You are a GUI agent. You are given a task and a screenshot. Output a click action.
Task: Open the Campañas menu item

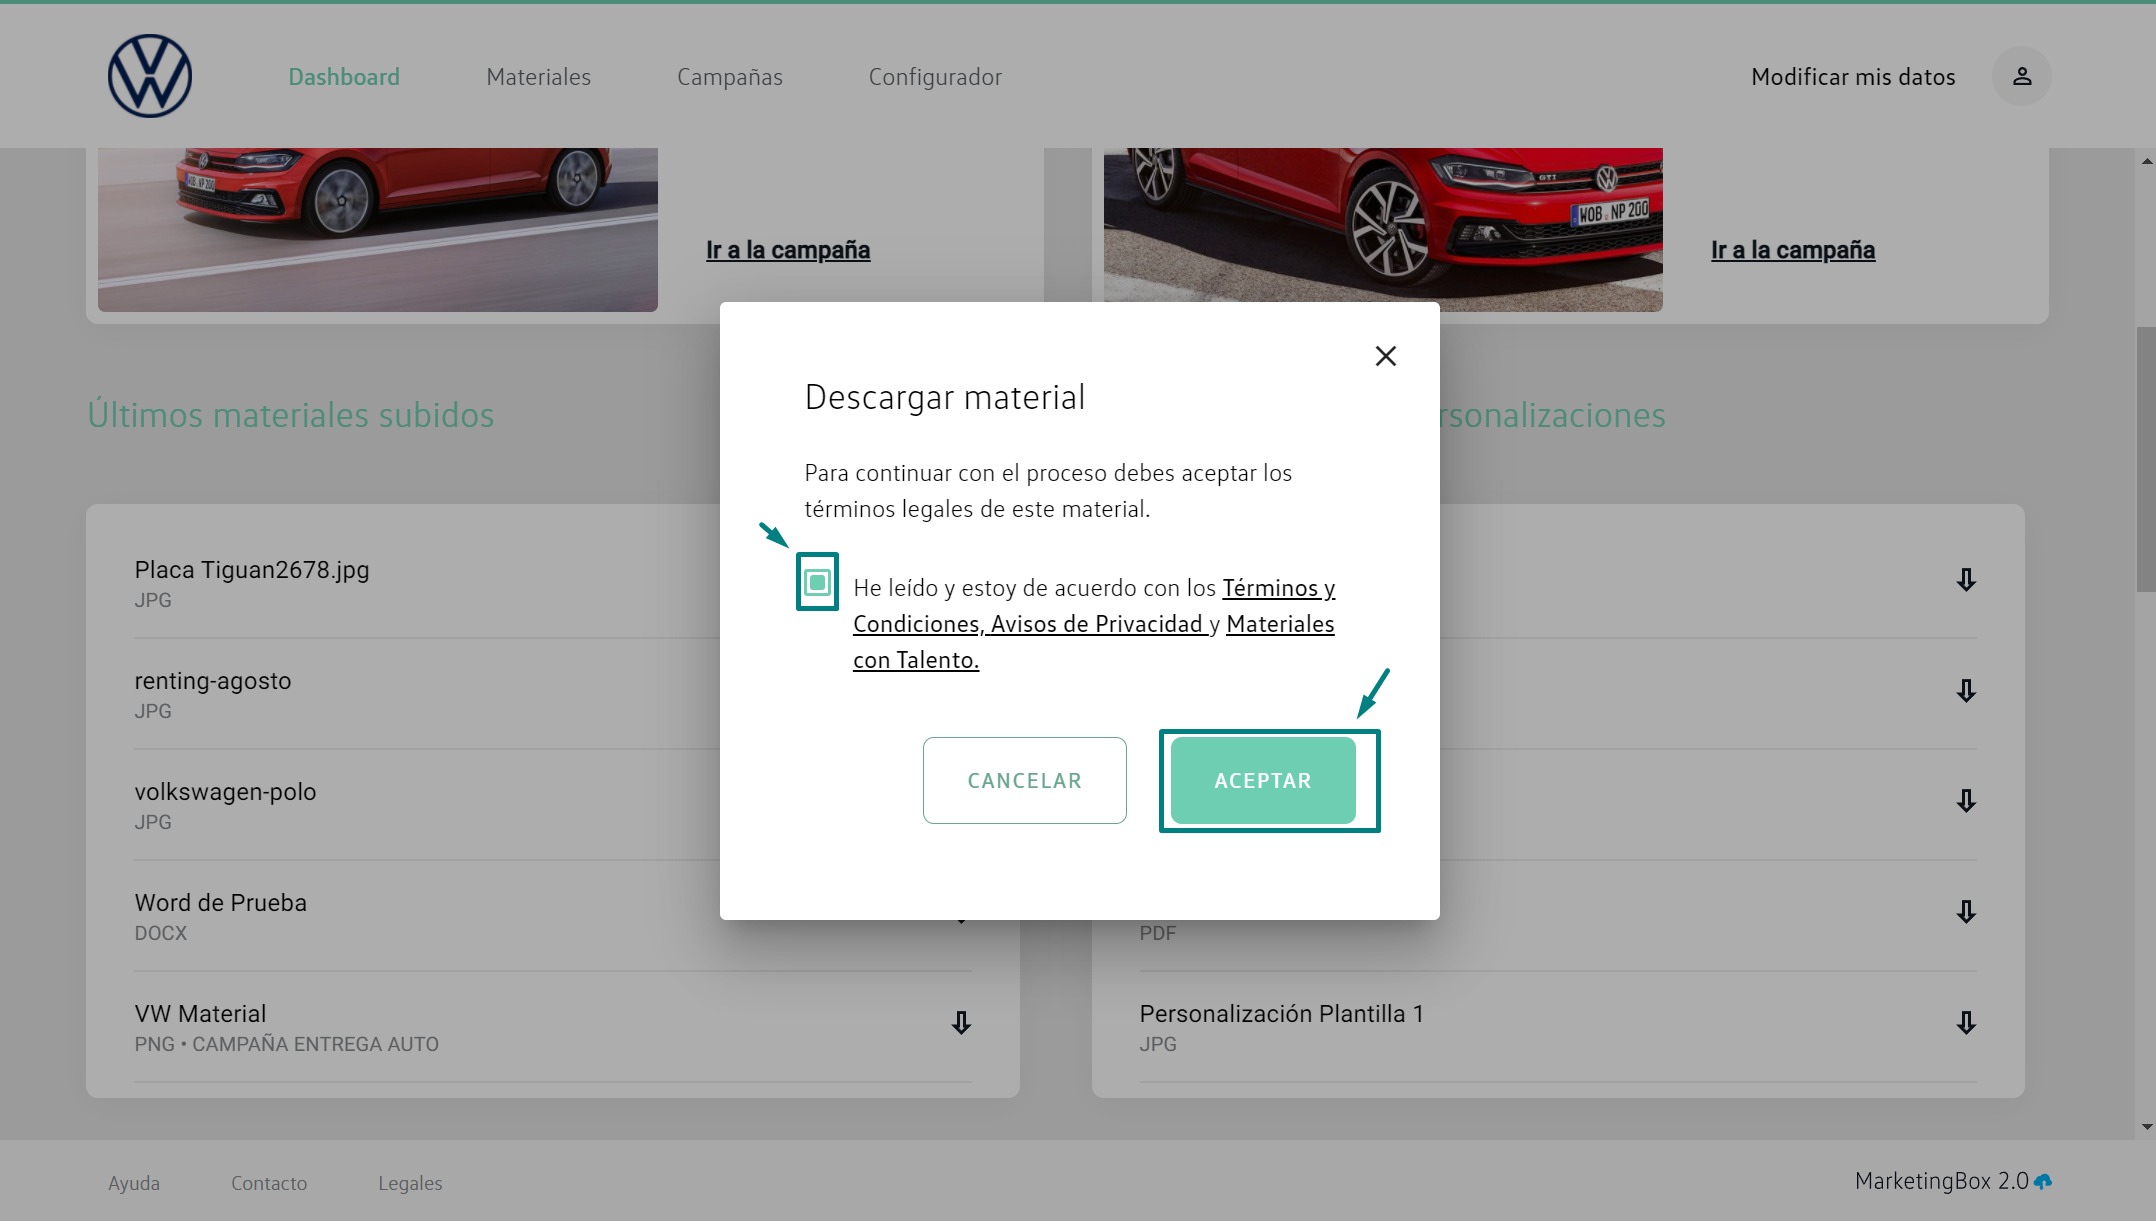(x=729, y=77)
